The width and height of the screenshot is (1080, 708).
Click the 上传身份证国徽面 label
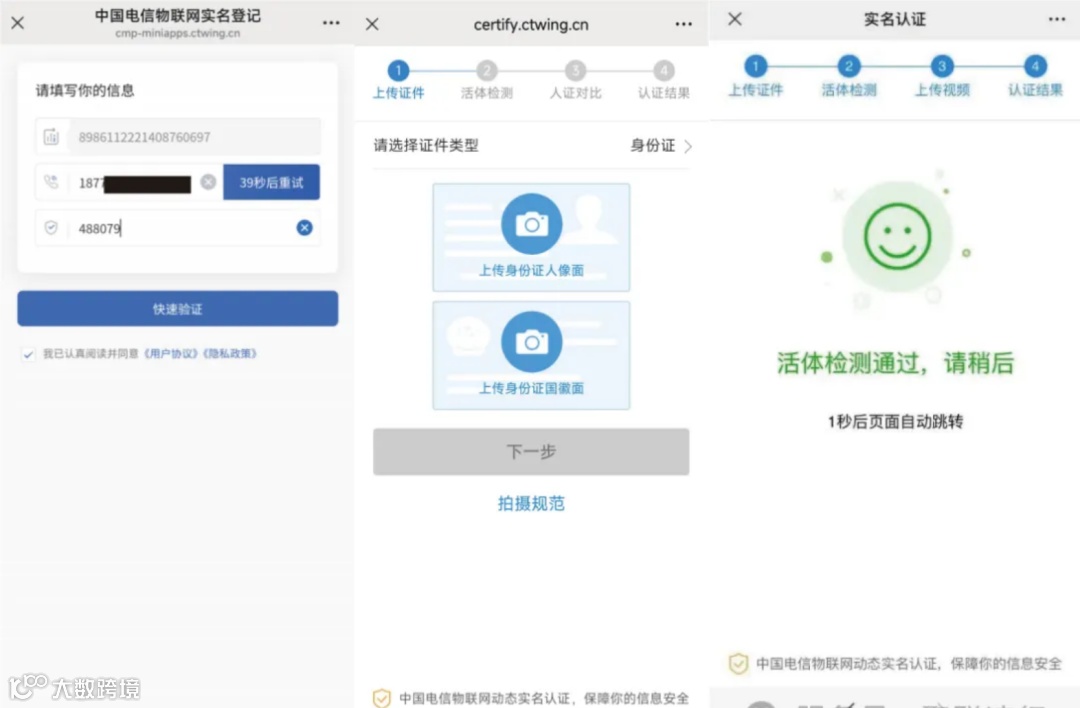(532, 388)
